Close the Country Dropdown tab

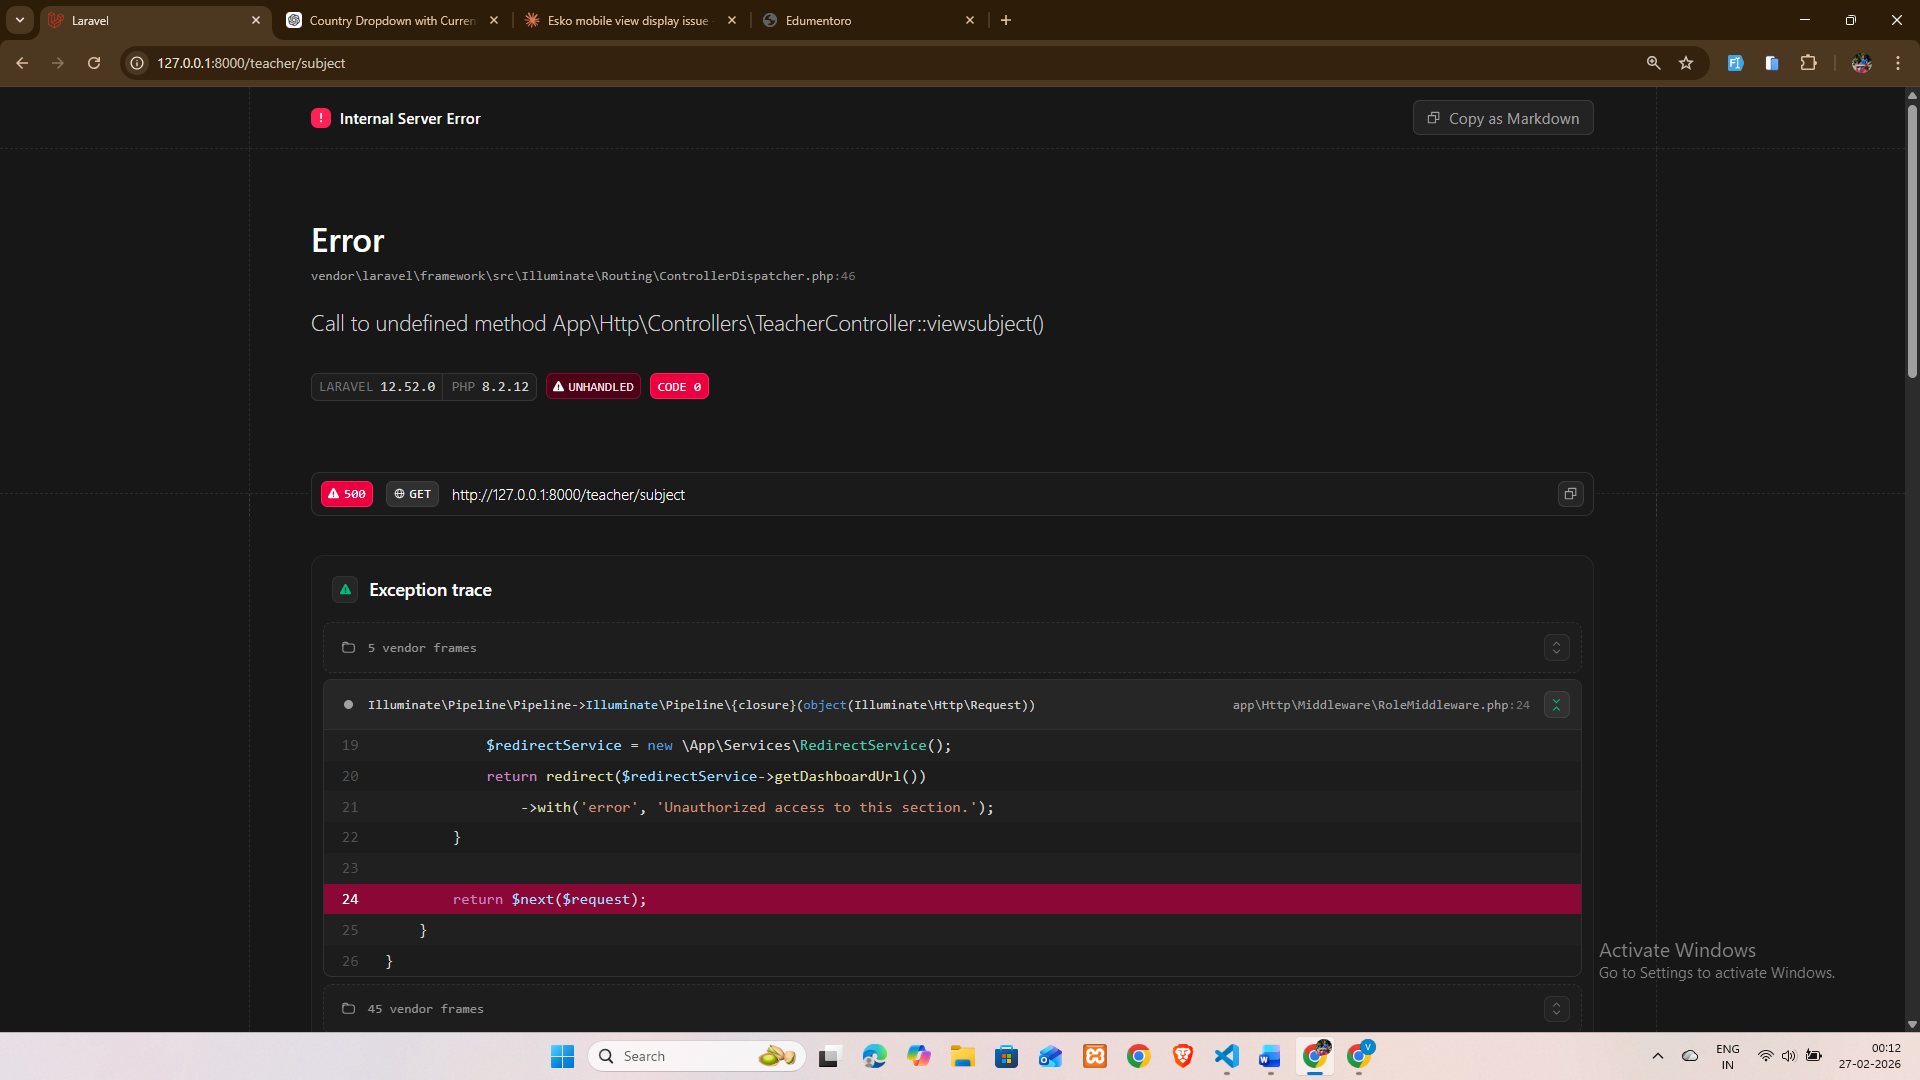pos(494,20)
